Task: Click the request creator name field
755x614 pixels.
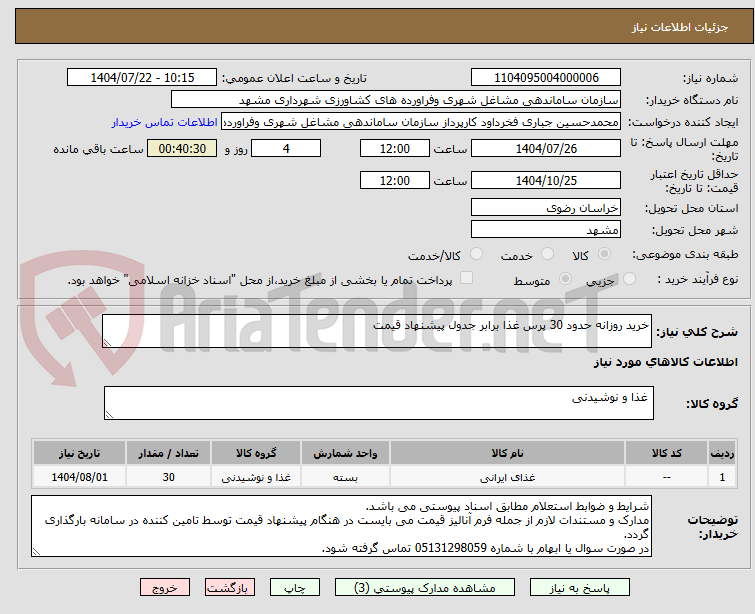Action: (421, 122)
